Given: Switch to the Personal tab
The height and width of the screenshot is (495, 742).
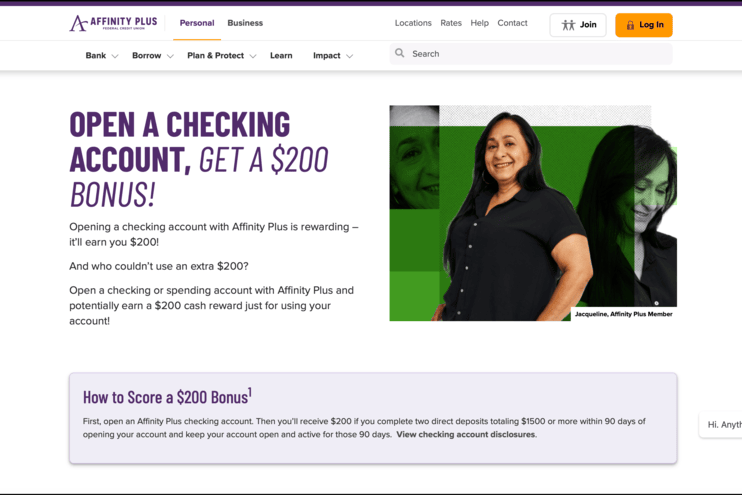Looking at the screenshot, I should pyautogui.click(x=197, y=23).
